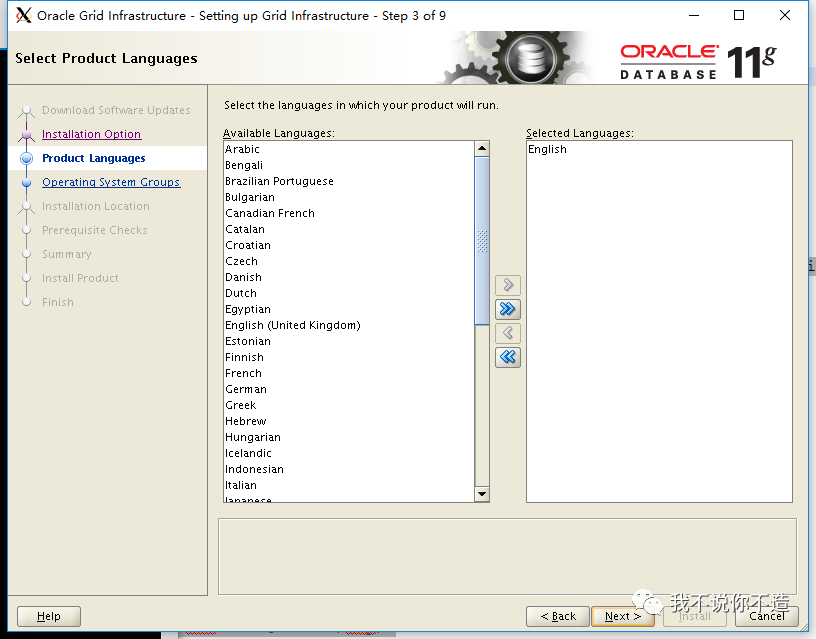Maximize the installer window
Screen dimensions: 816x639
click(739, 16)
